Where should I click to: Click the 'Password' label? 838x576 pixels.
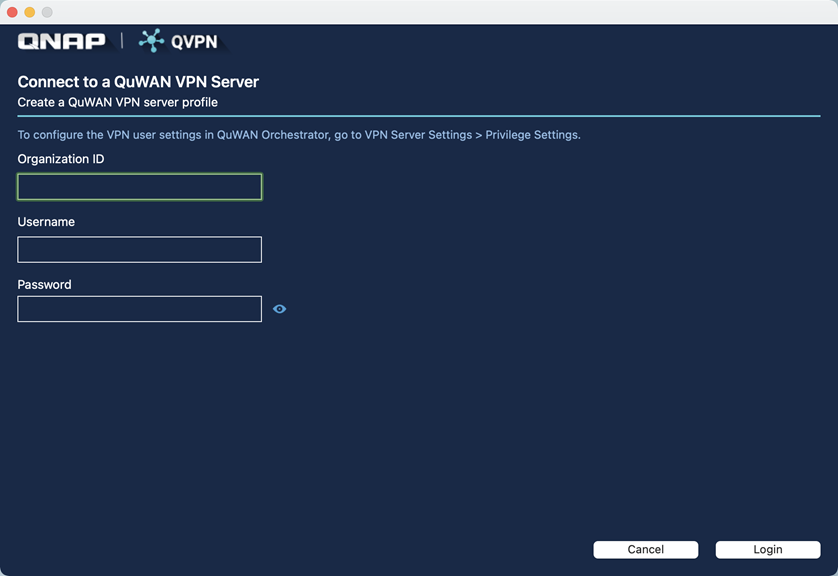(44, 284)
